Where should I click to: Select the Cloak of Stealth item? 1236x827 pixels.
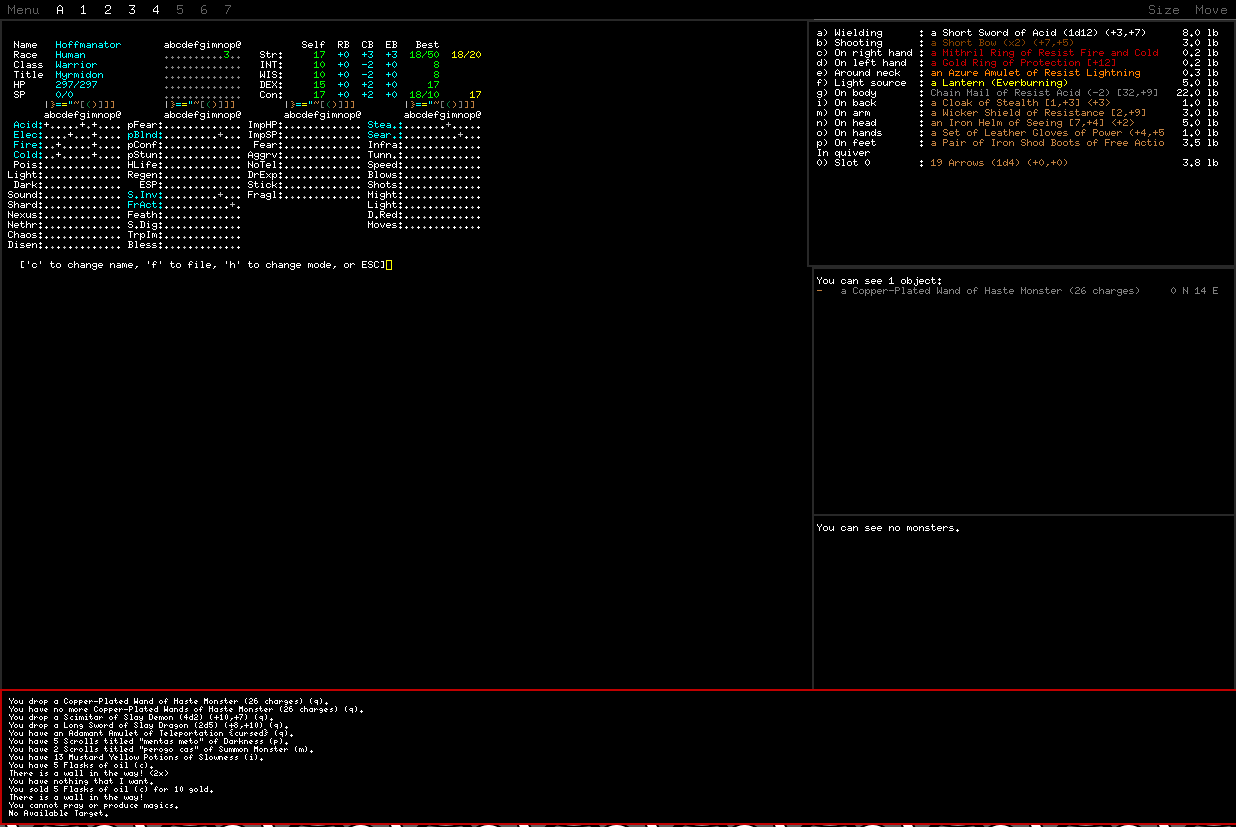click(x=1020, y=103)
